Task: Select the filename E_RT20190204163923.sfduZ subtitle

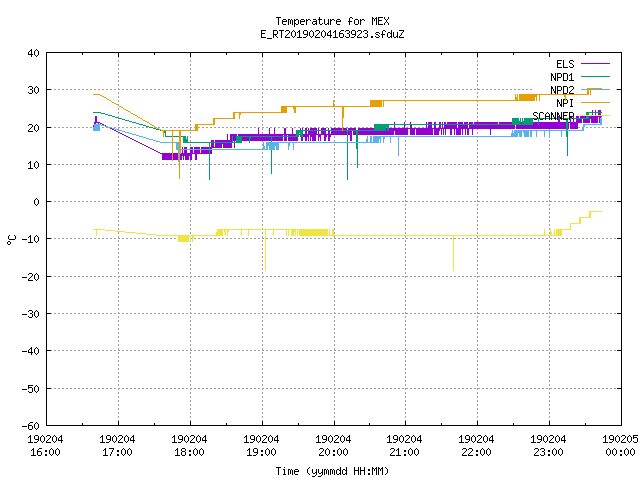Action: tap(332, 34)
